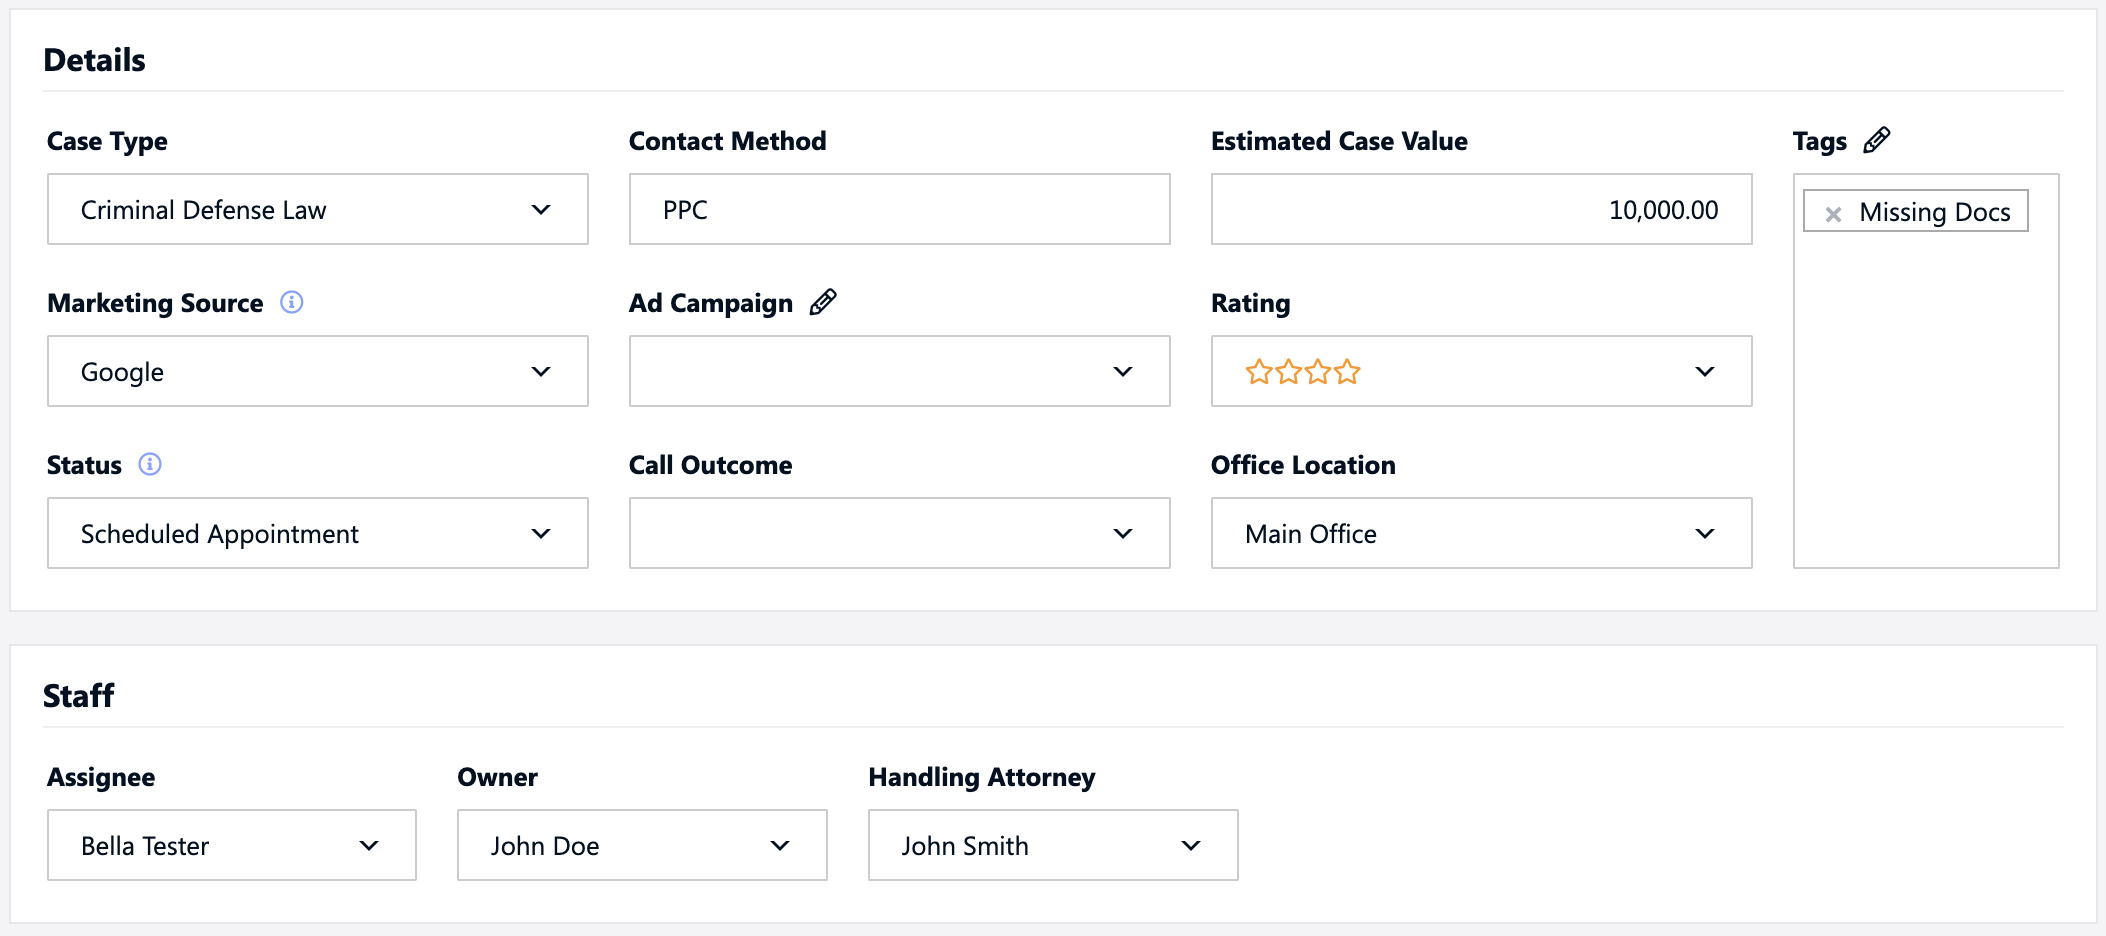View the Status info icon
Viewport: 2106px width, 936px height.
click(x=148, y=463)
